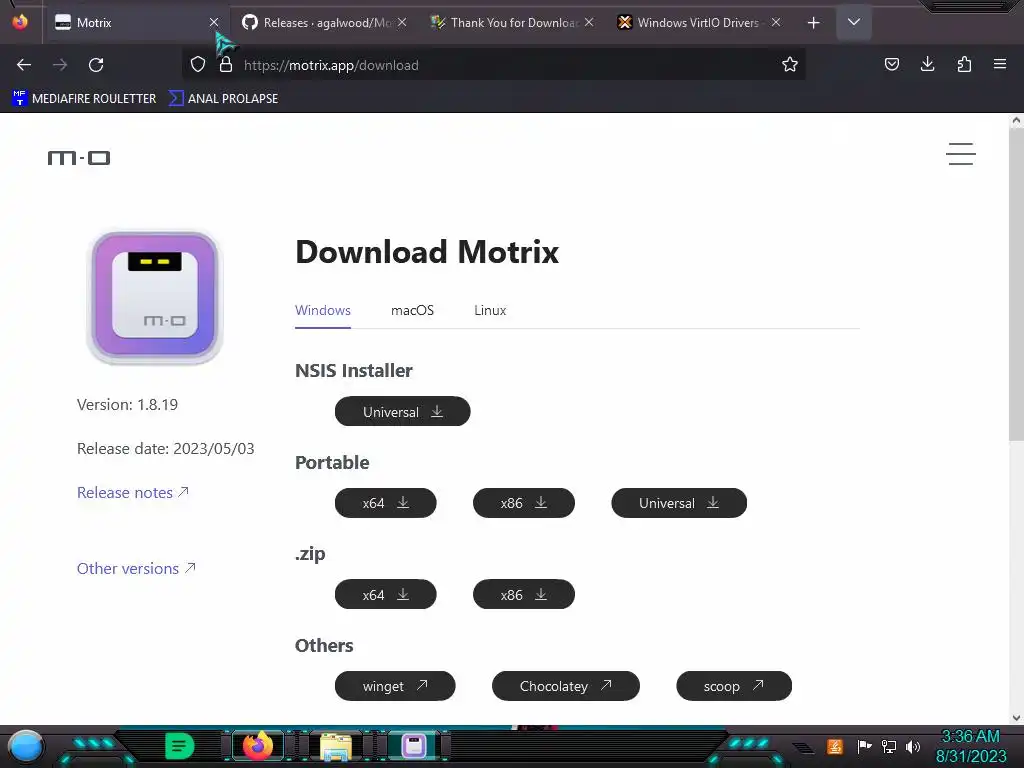1024x768 pixels.
Task: Open the Action Center flag tray icon
Action: 864,746
